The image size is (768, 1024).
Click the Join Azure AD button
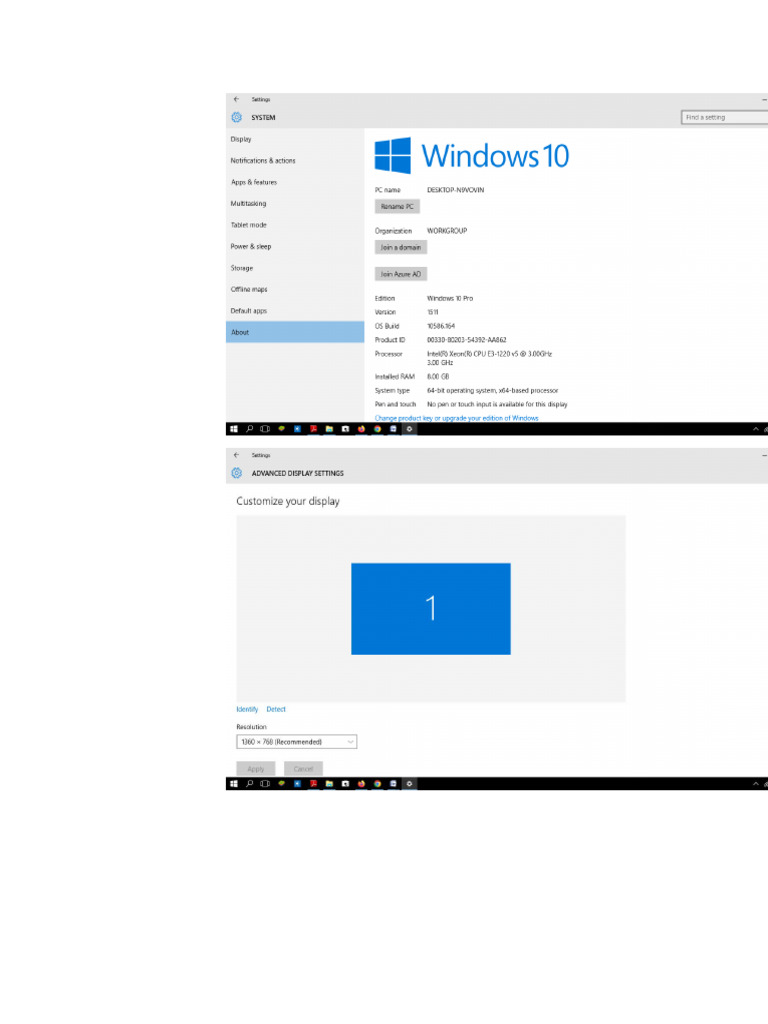tap(400, 274)
